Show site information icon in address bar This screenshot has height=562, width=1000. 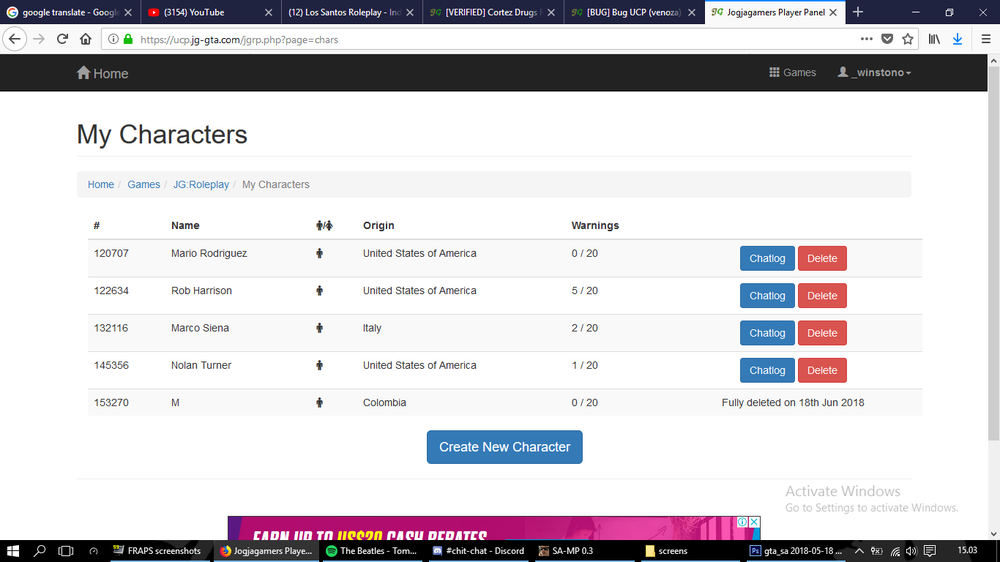pos(113,40)
